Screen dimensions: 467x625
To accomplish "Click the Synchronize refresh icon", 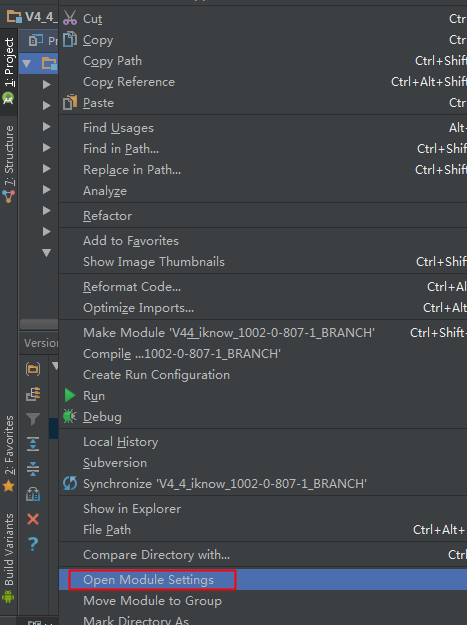I will tap(70, 483).
